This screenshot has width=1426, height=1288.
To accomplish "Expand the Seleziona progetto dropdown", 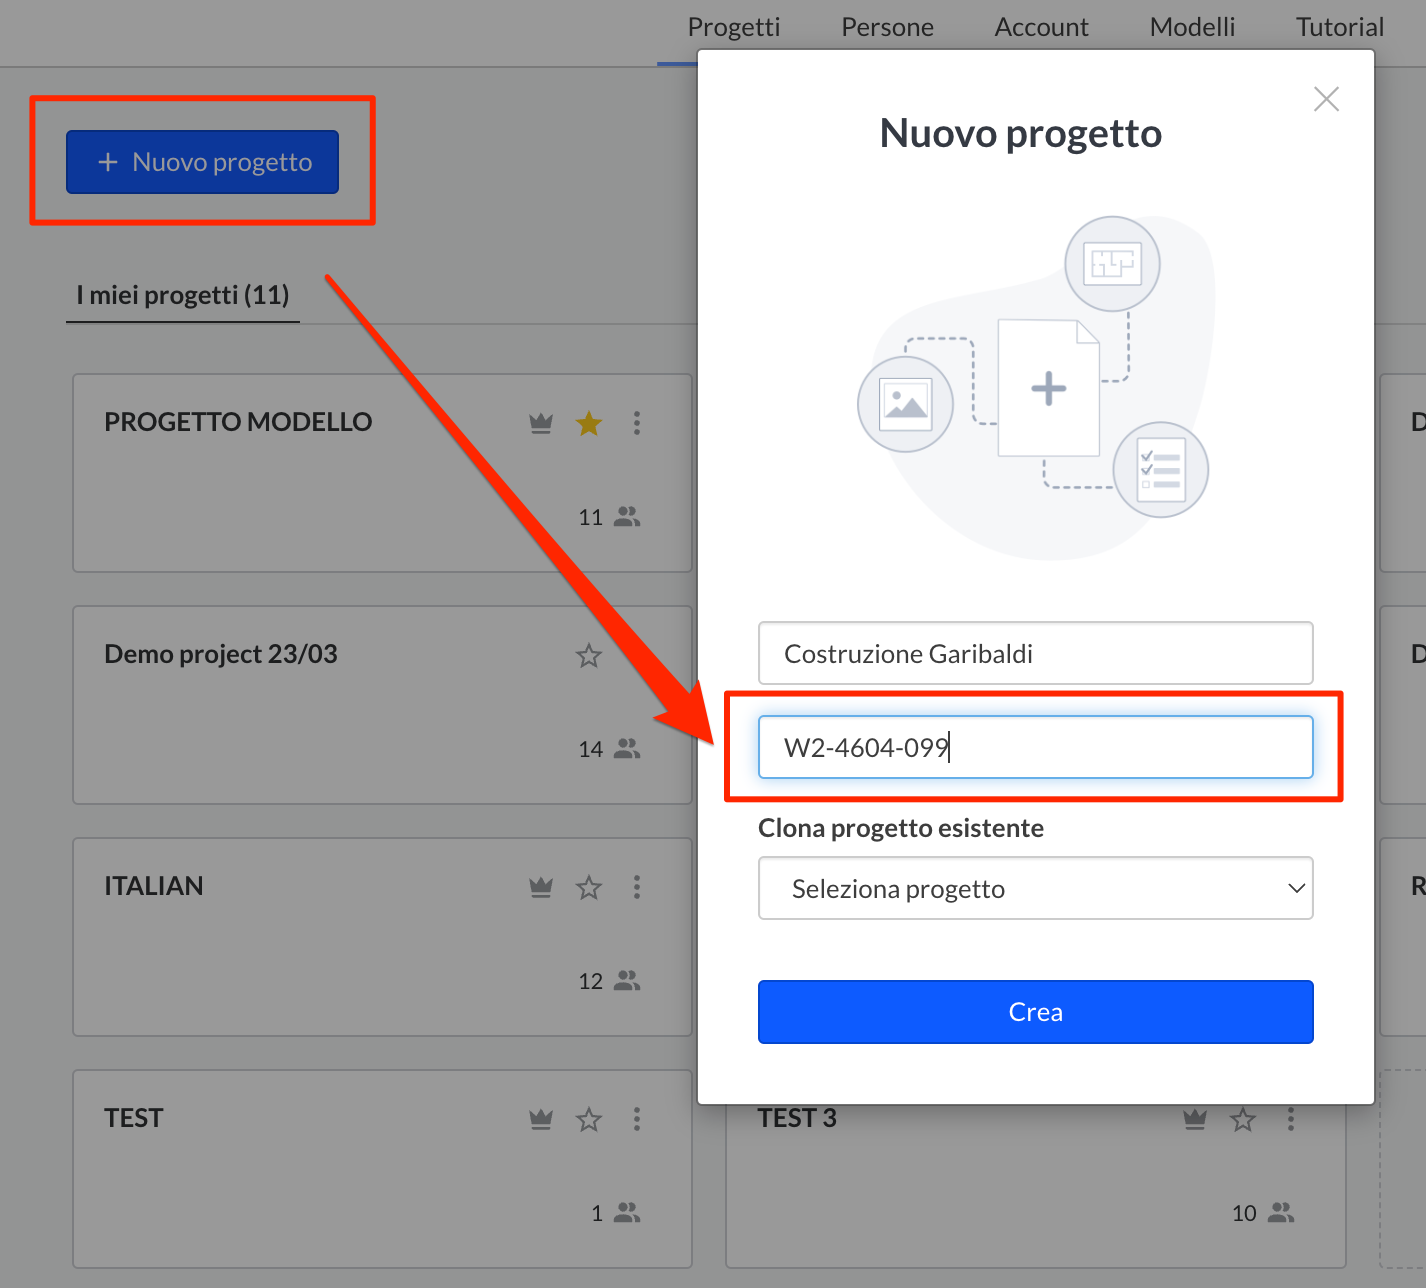I will coord(1035,888).
